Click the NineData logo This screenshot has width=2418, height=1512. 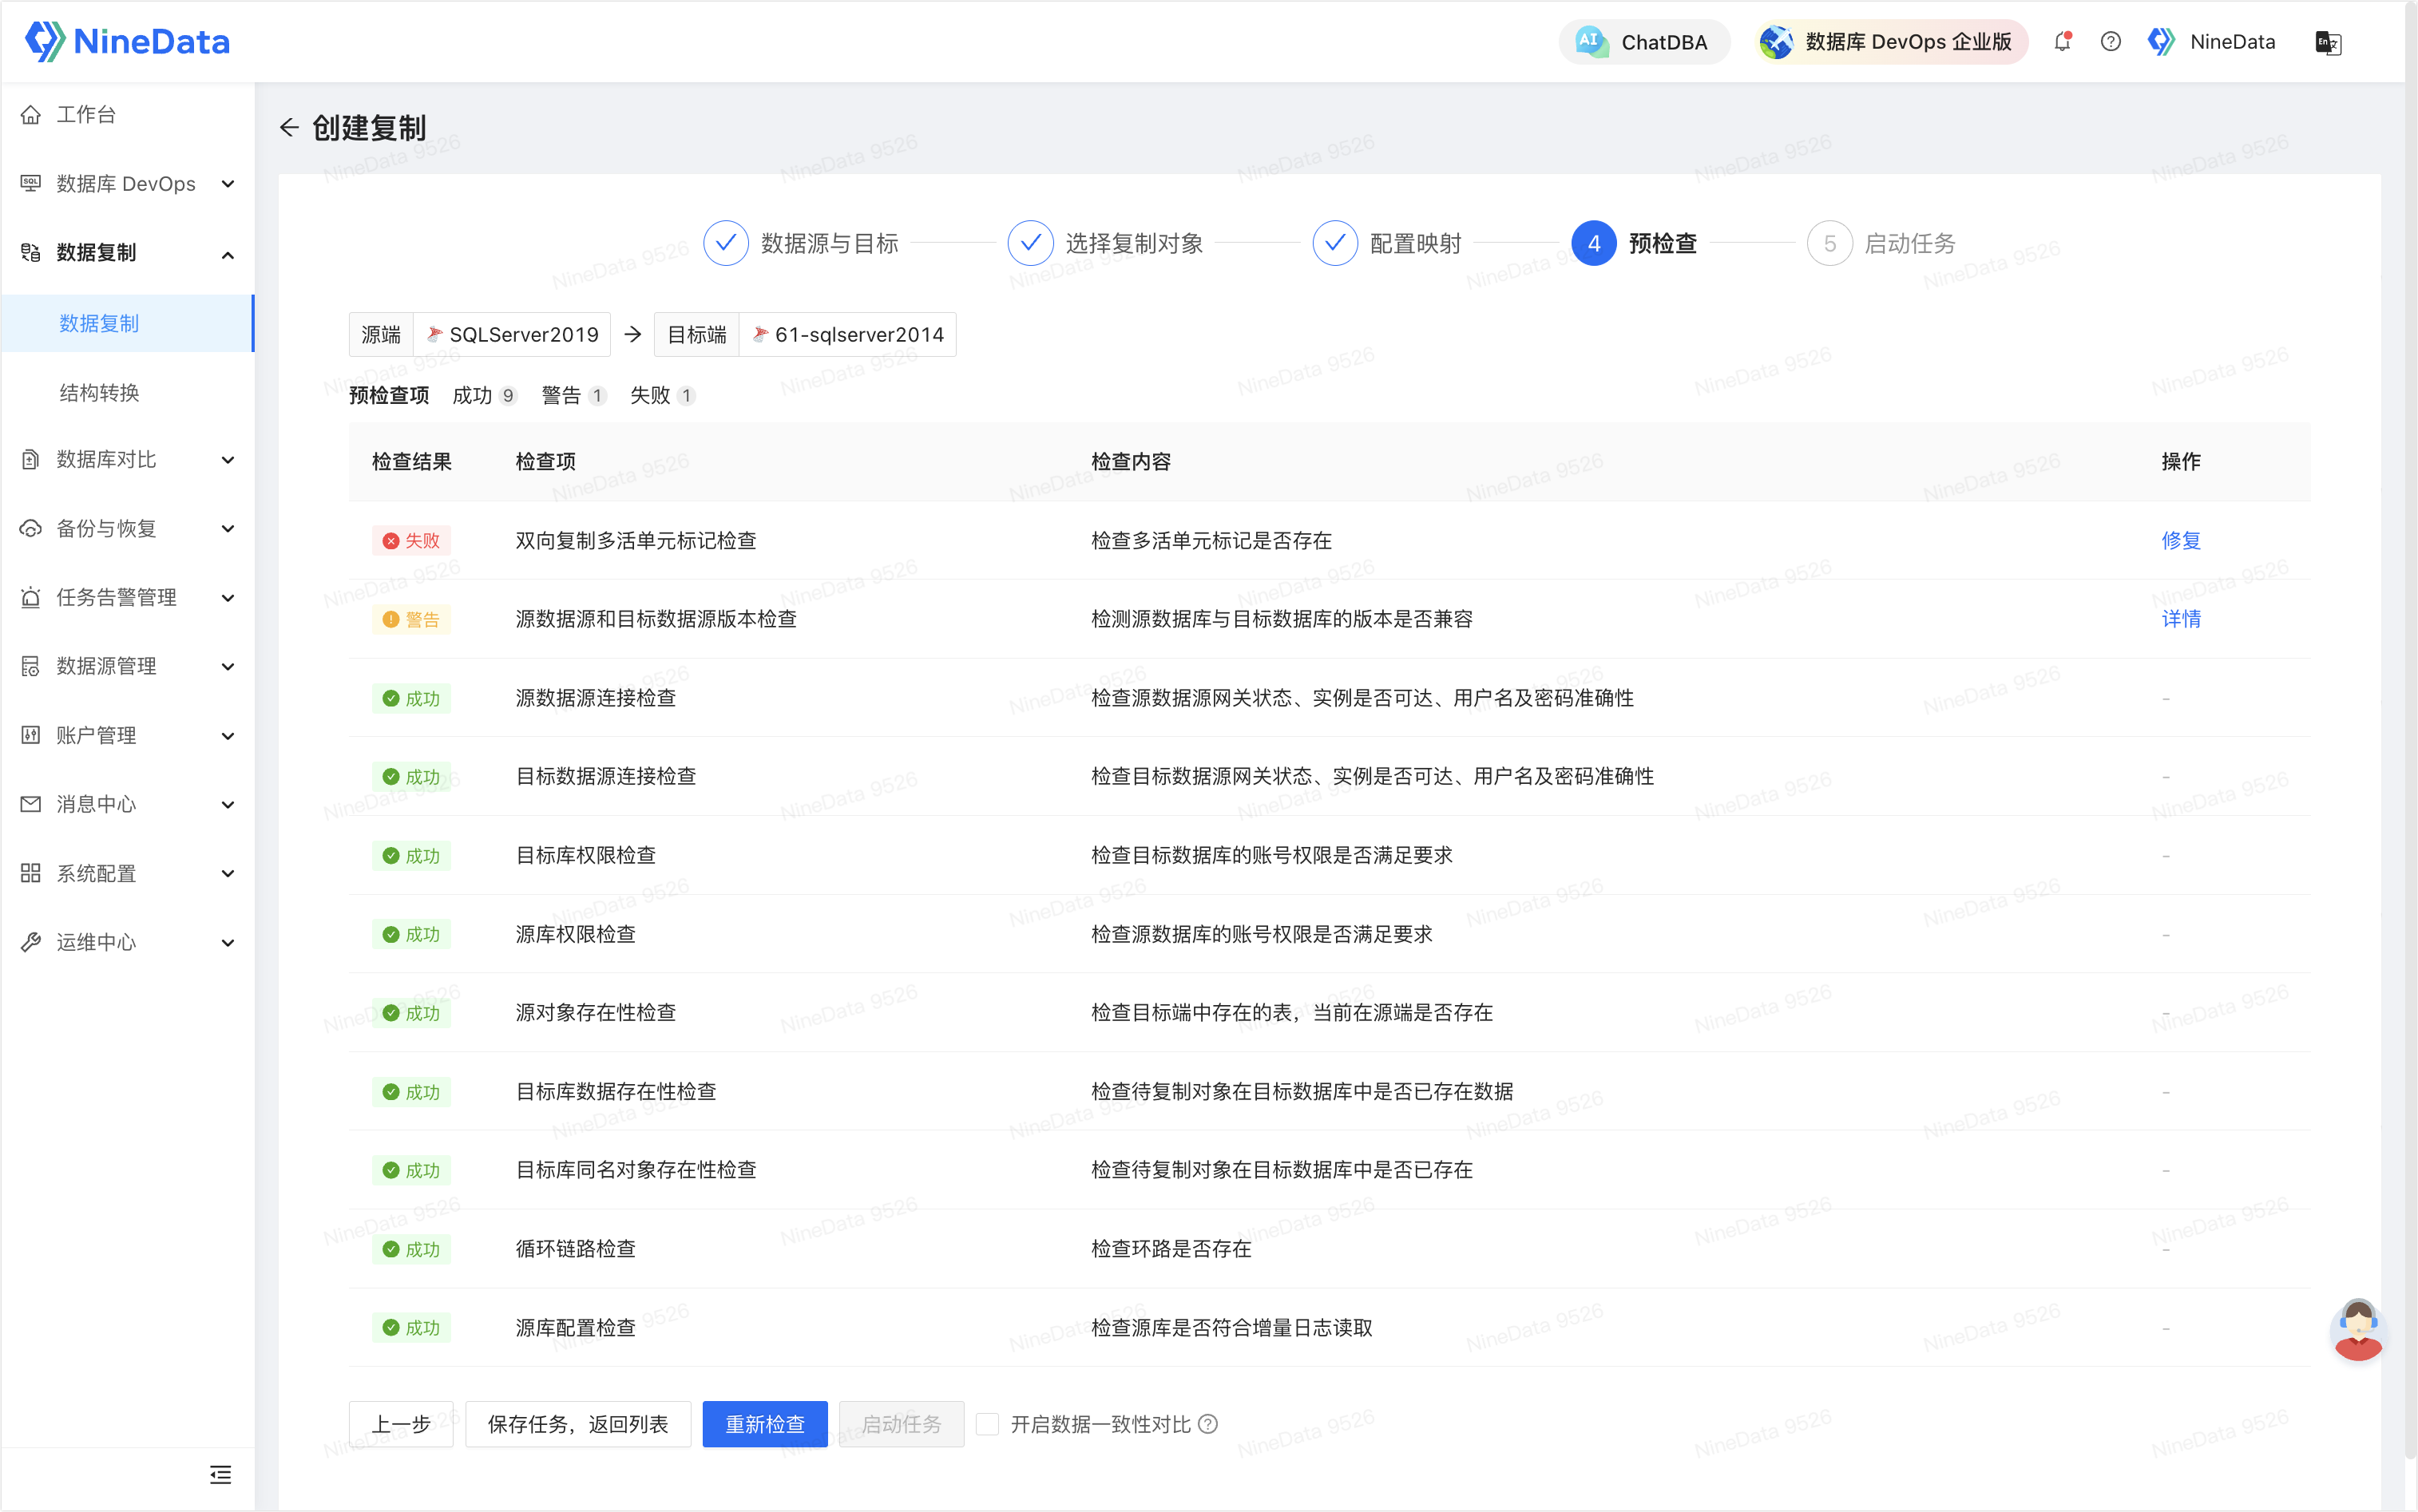[127, 41]
